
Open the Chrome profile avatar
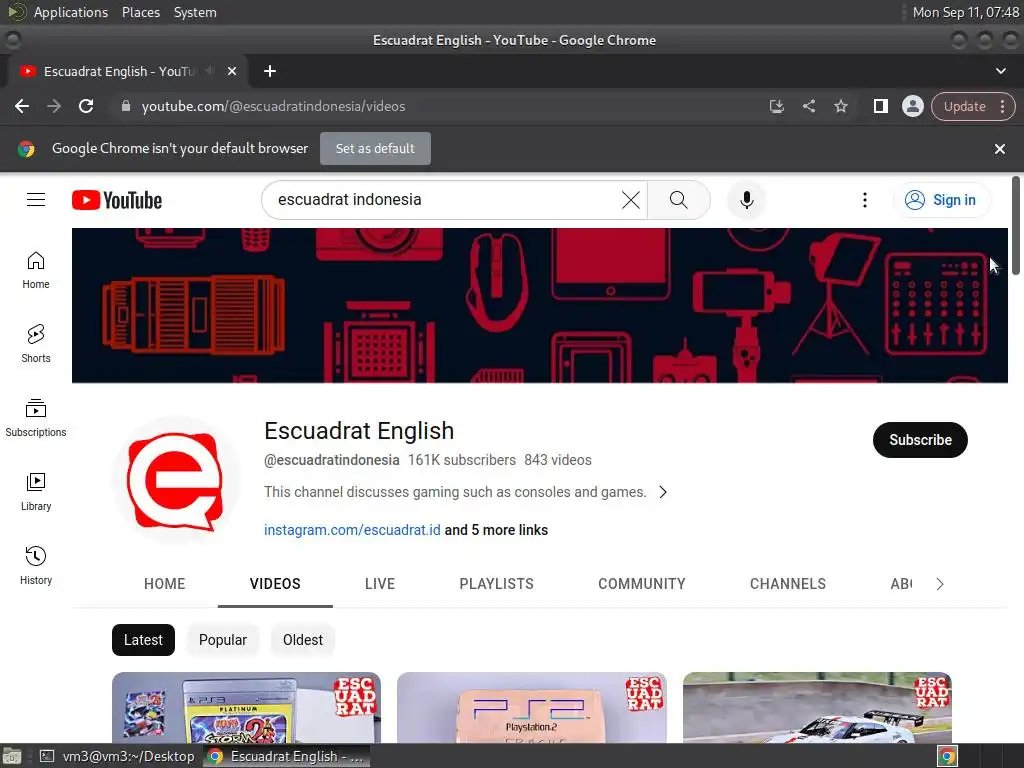pyautogui.click(x=912, y=106)
